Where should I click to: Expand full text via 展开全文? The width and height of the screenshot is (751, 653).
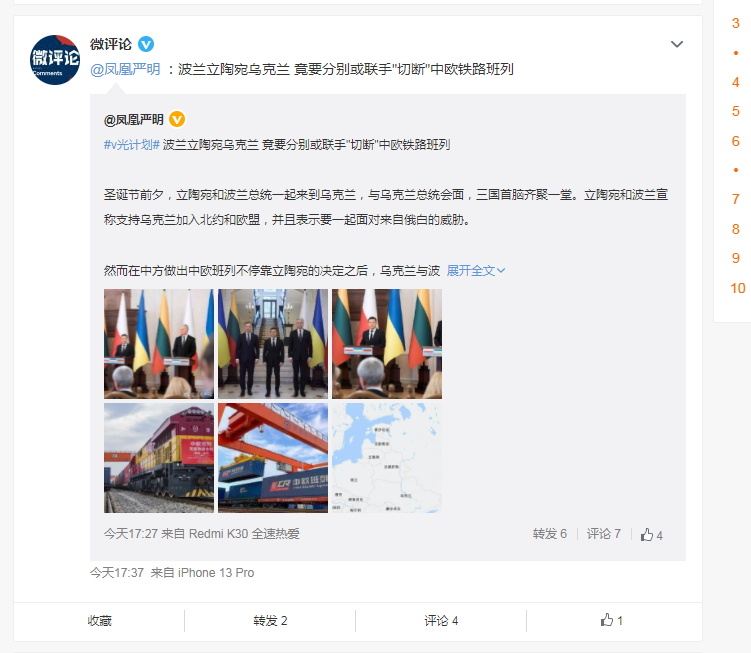pos(476,271)
